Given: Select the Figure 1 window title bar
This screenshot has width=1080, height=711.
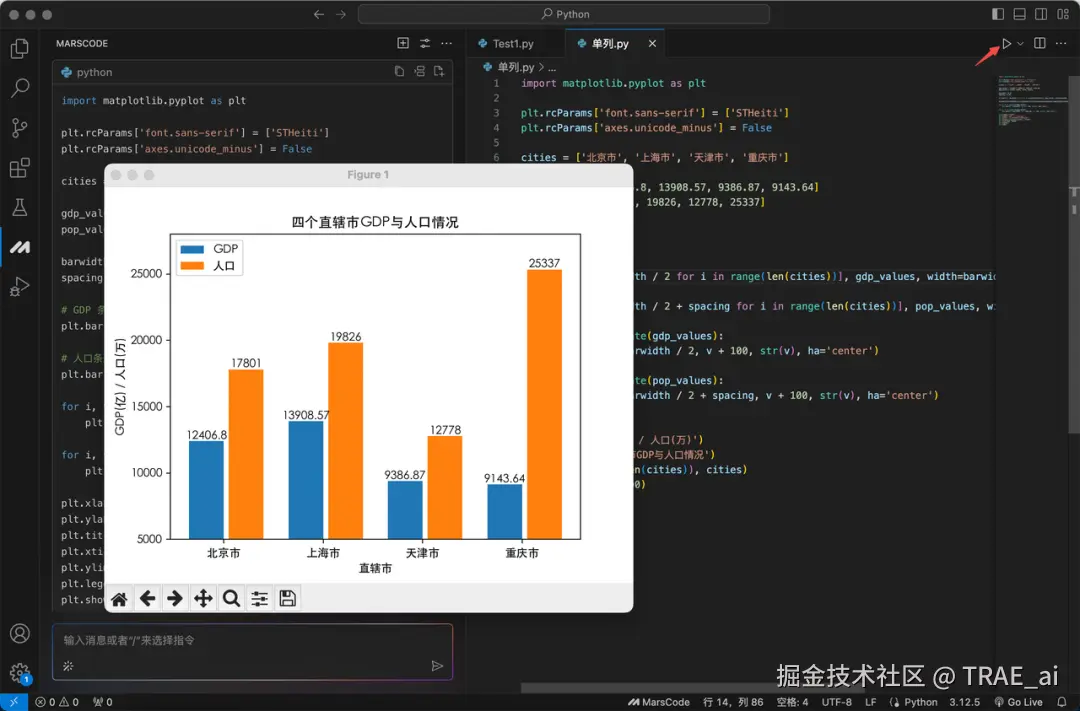Looking at the screenshot, I should 368,175.
